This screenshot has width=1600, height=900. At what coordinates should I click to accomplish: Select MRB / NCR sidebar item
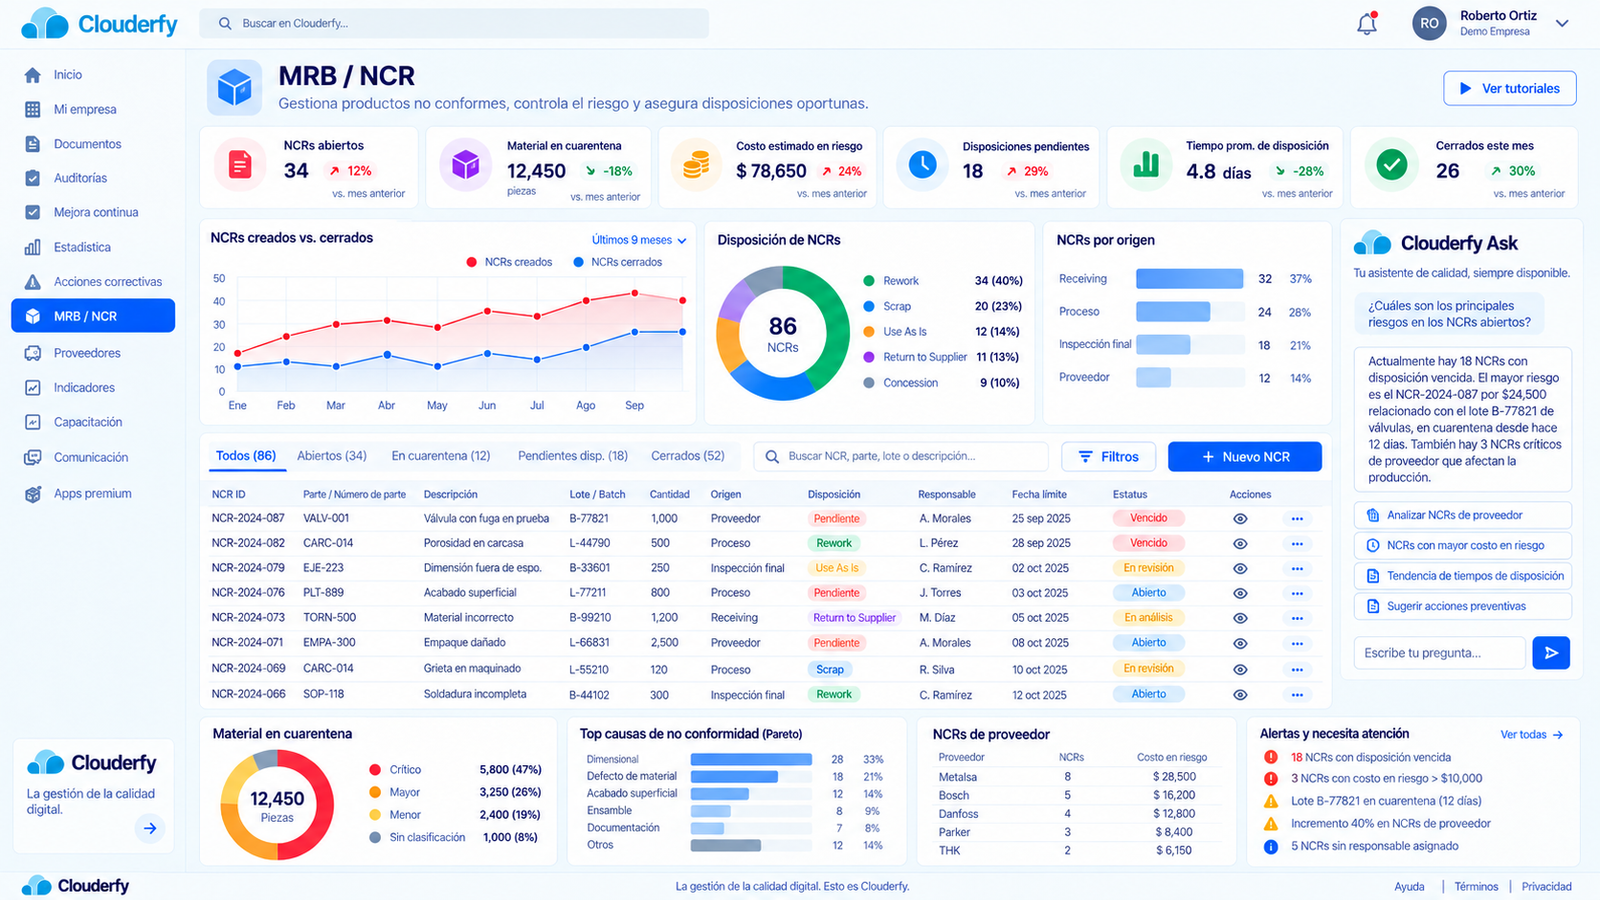coord(93,316)
